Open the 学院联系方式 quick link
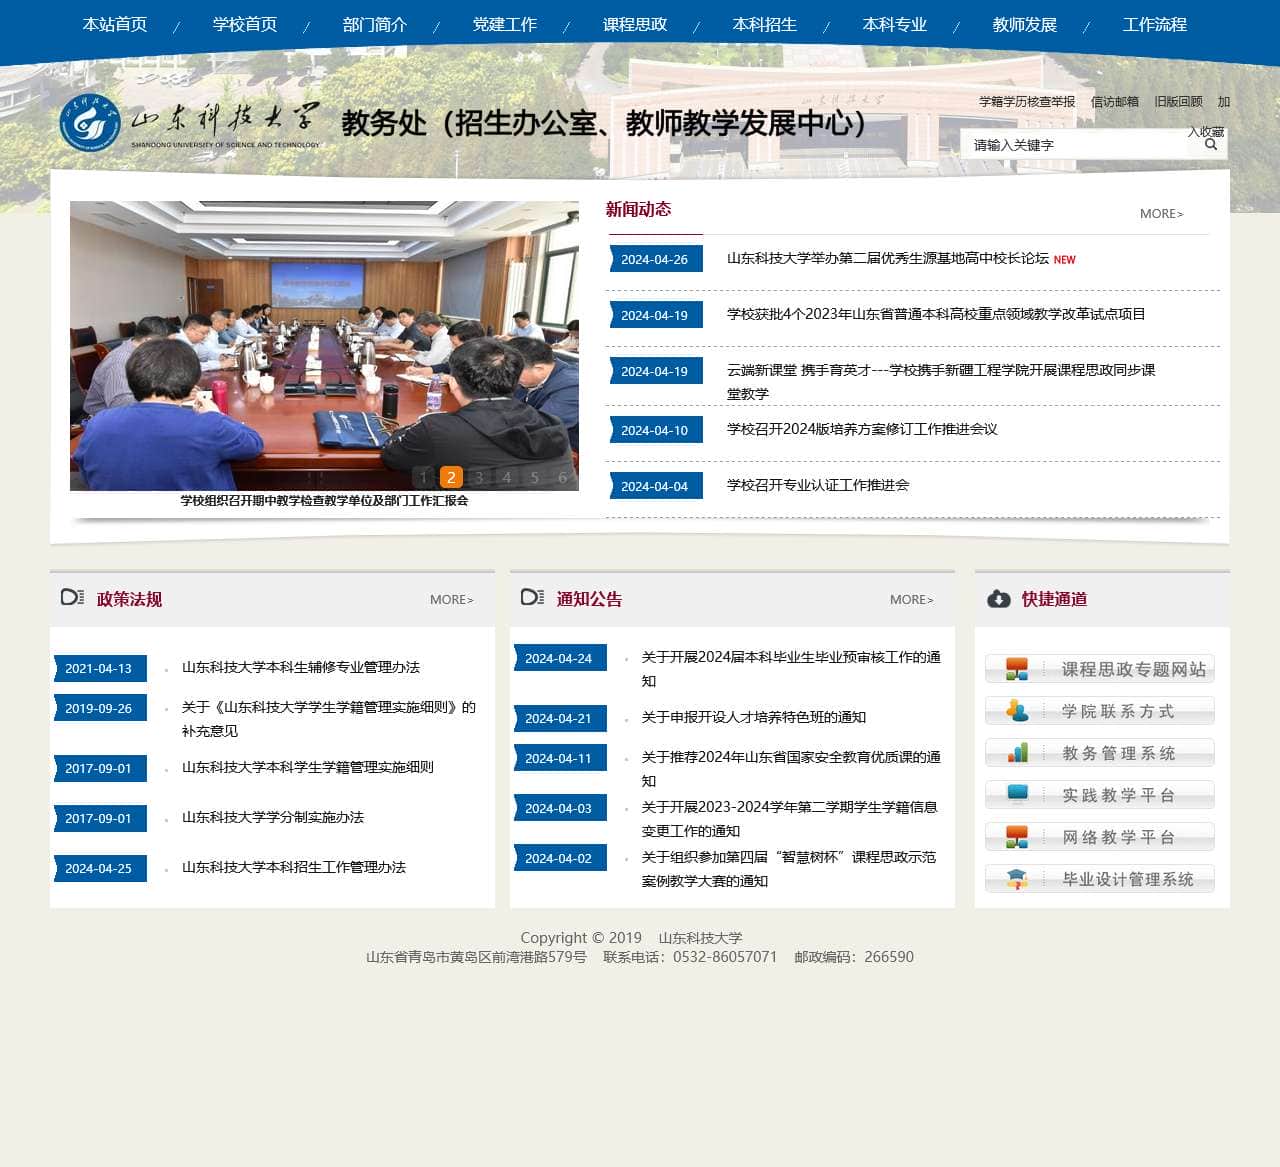 click(1100, 711)
